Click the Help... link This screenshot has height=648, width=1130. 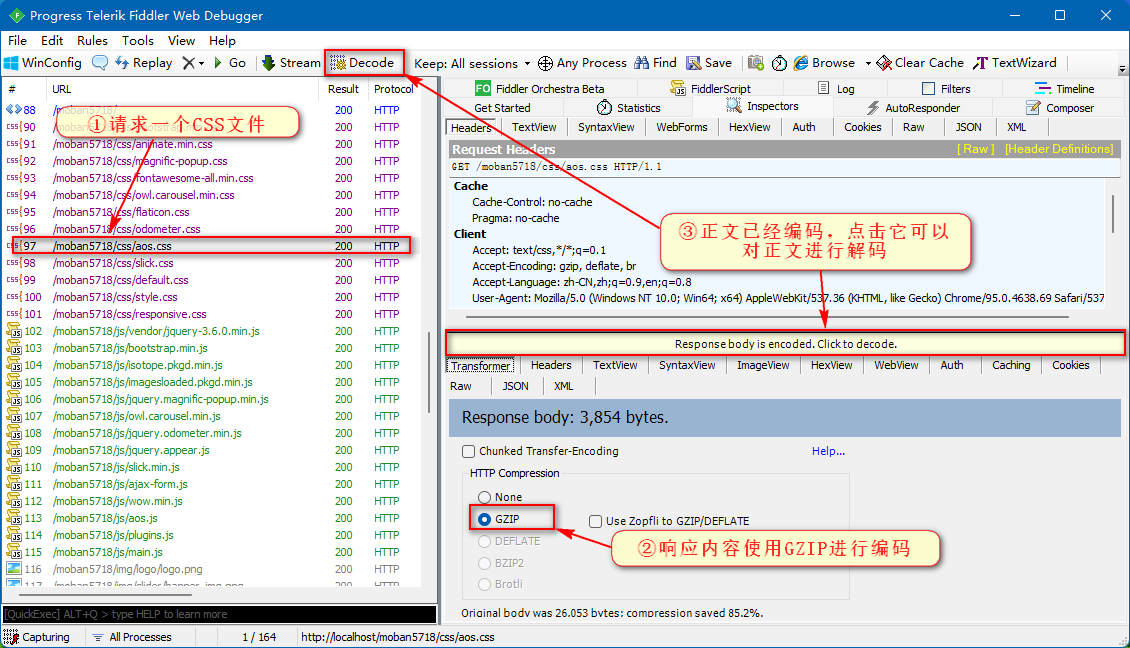[x=828, y=451]
